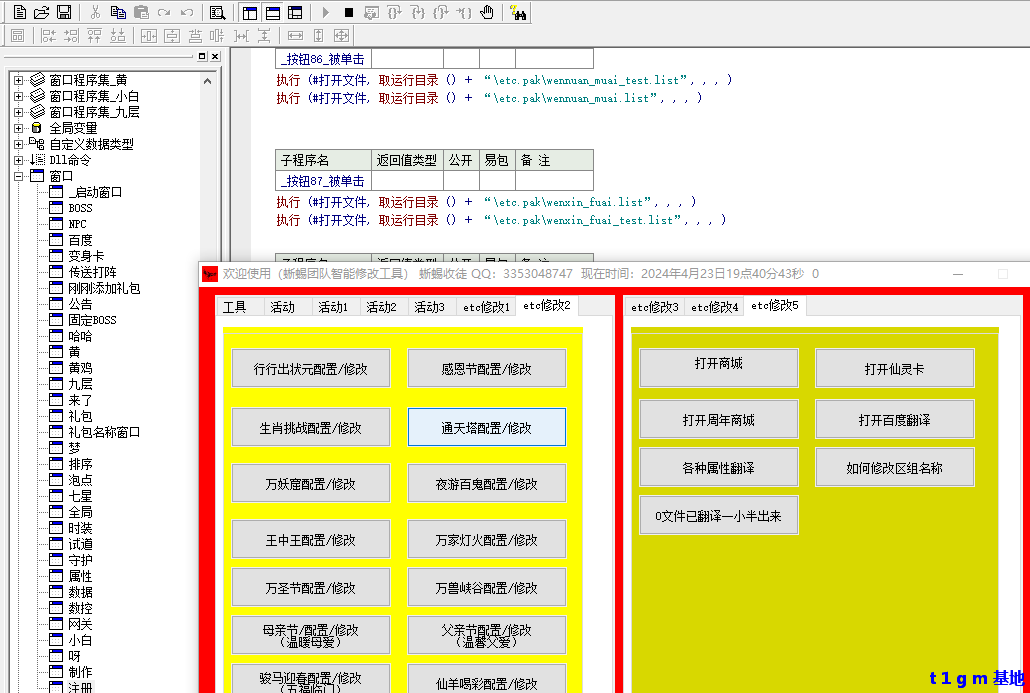Viewport: 1030px width, 693px height.
Task: Click the hand icon in the toolbar
Action: (487, 13)
